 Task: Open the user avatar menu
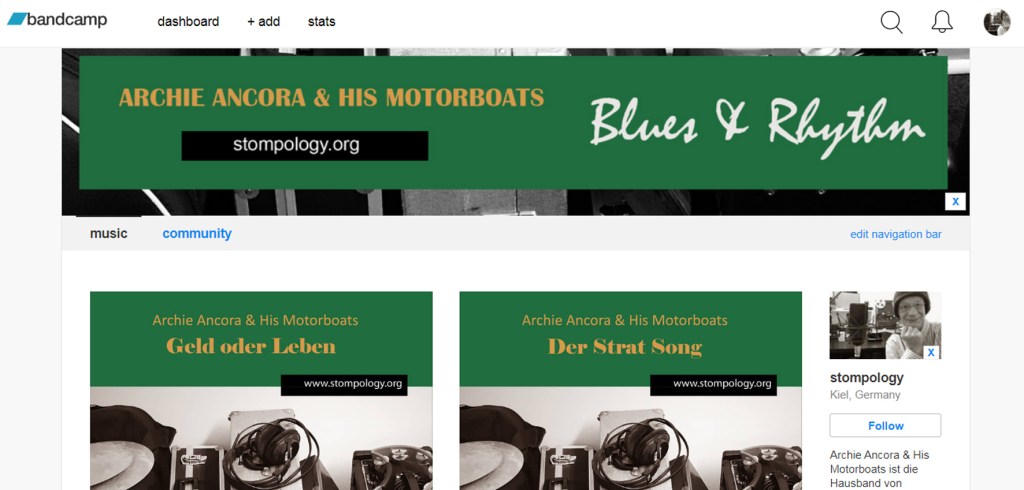(x=997, y=22)
